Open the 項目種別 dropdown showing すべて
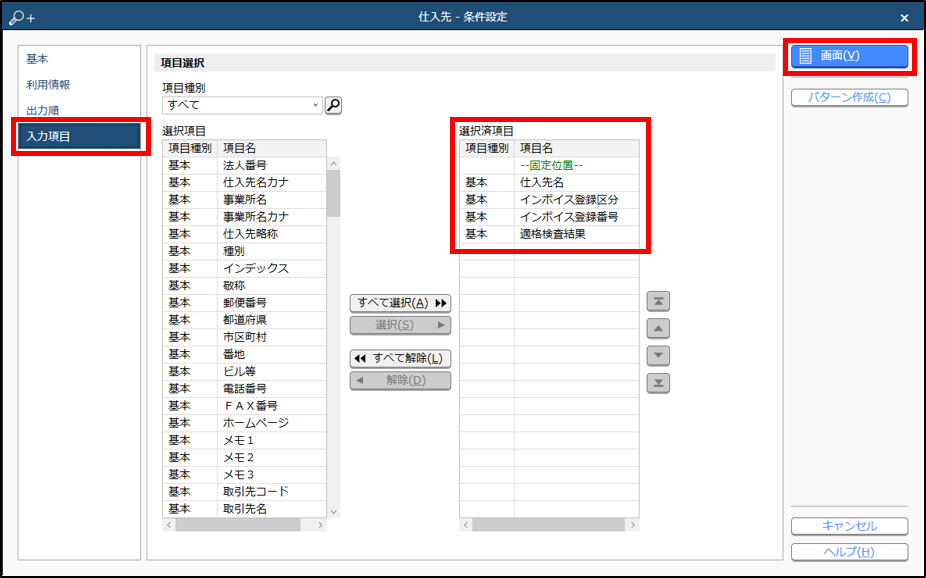The height and width of the screenshot is (578, 926). pyautogui.click(x=242, y=105)
